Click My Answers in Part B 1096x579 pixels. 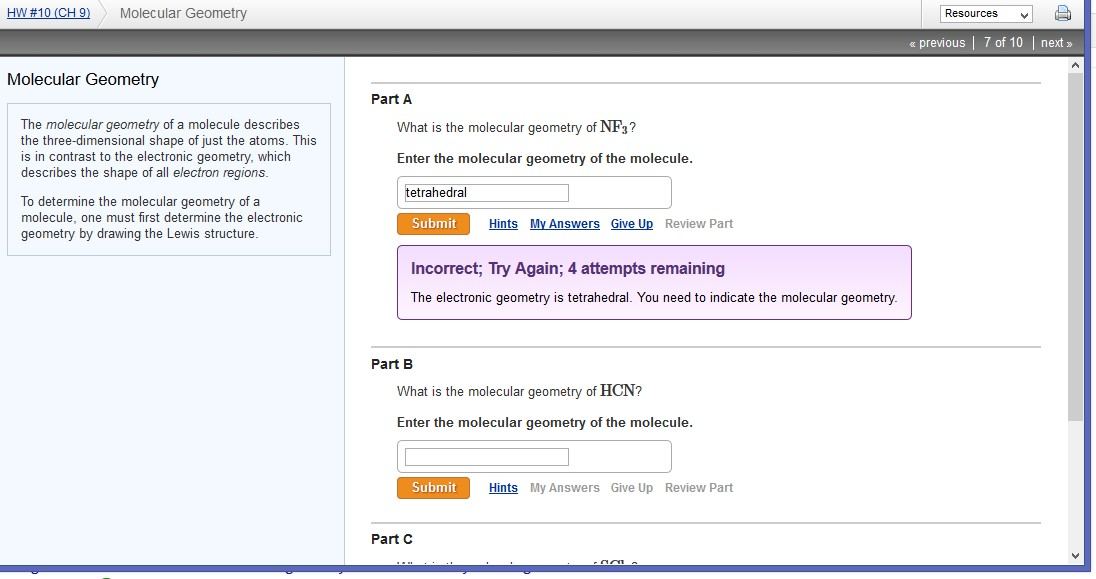pos(564,488)
